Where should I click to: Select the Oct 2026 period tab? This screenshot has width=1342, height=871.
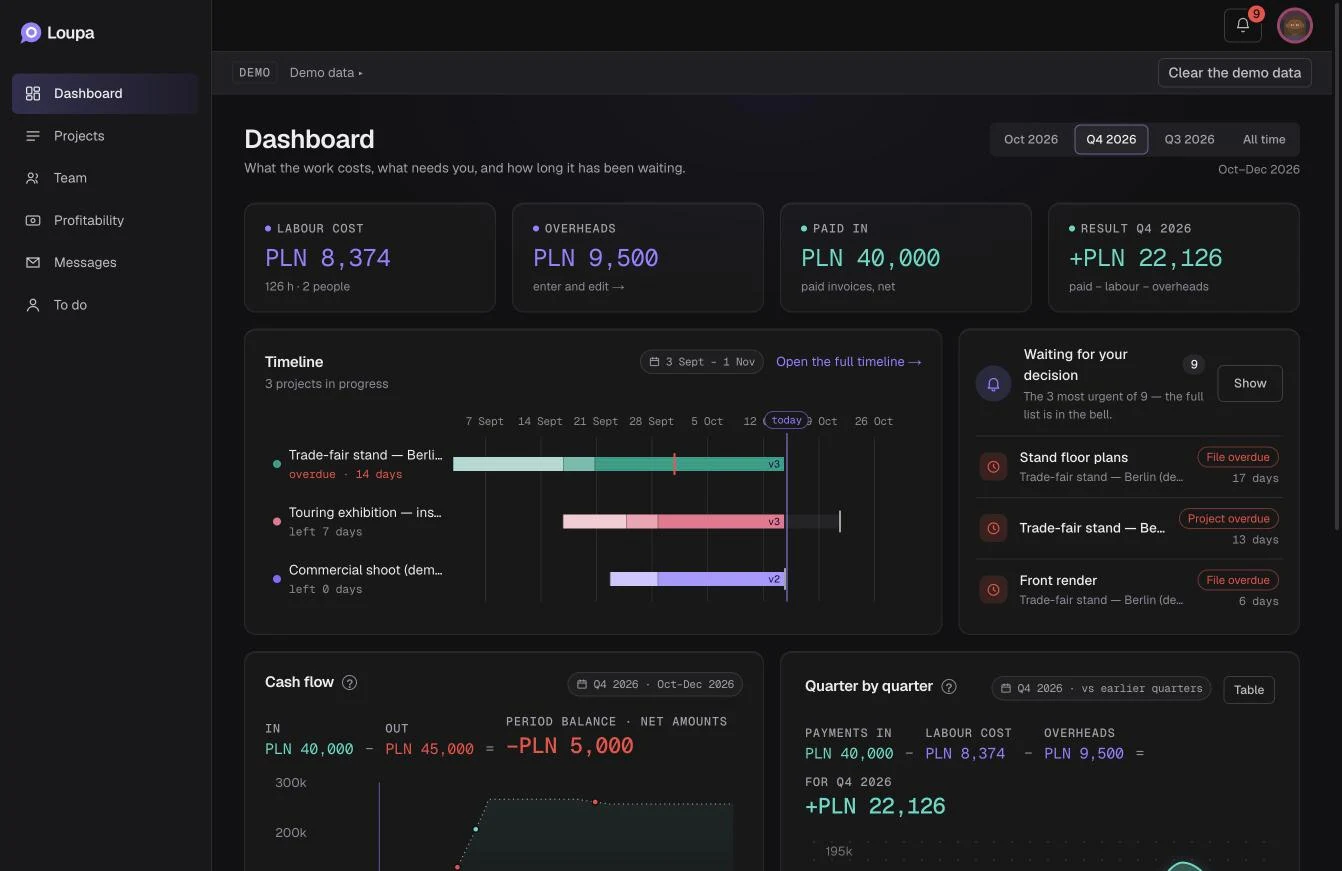pyautogui.click(x=1031, y=140)
